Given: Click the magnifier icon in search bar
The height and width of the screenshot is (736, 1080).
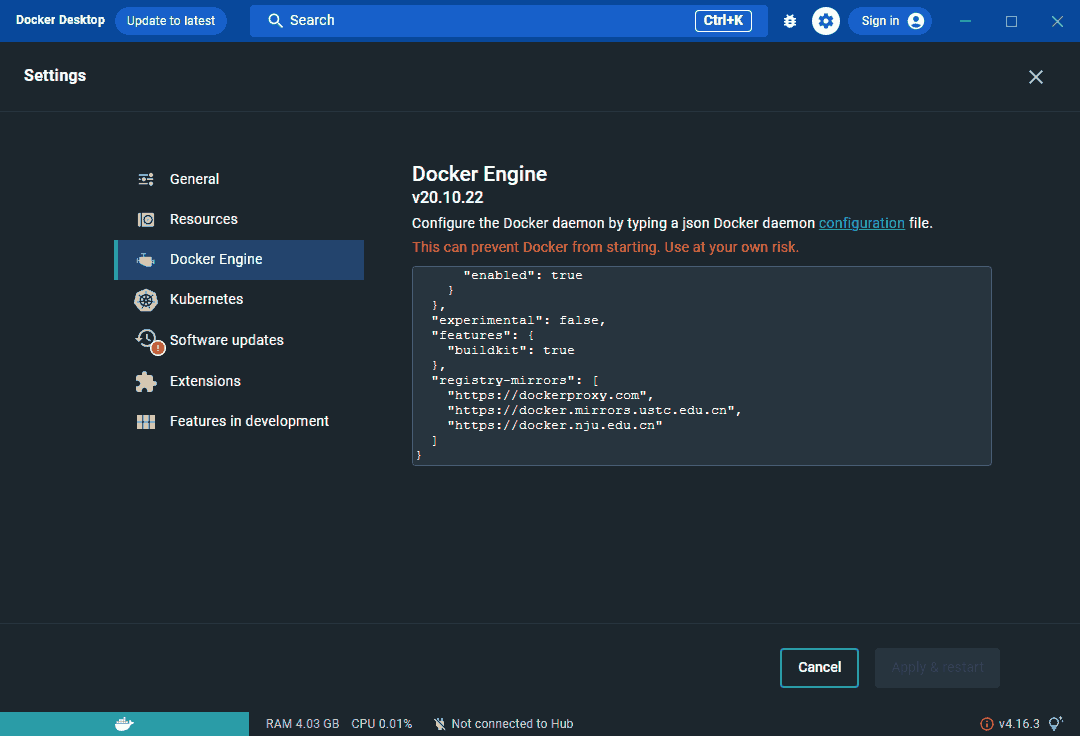Looking at the screenshot, I should (x=274, y=20).
